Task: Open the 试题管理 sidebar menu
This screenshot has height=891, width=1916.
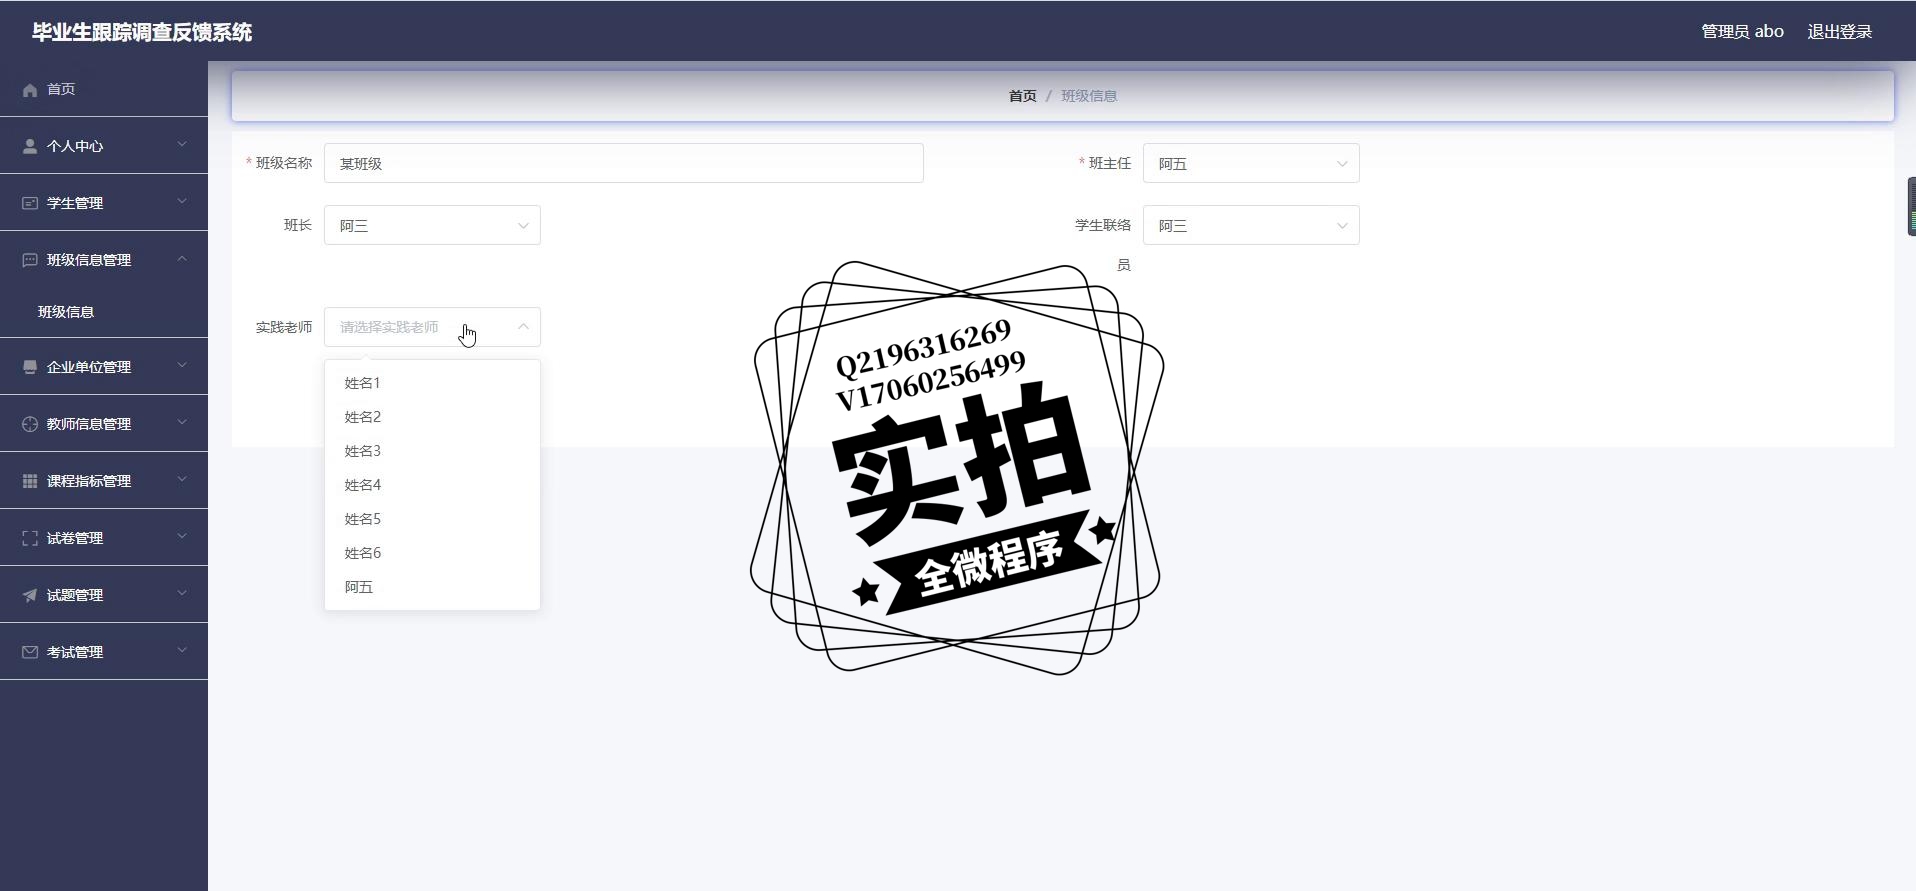Action: pyautogui.click(x=104, y=595)
